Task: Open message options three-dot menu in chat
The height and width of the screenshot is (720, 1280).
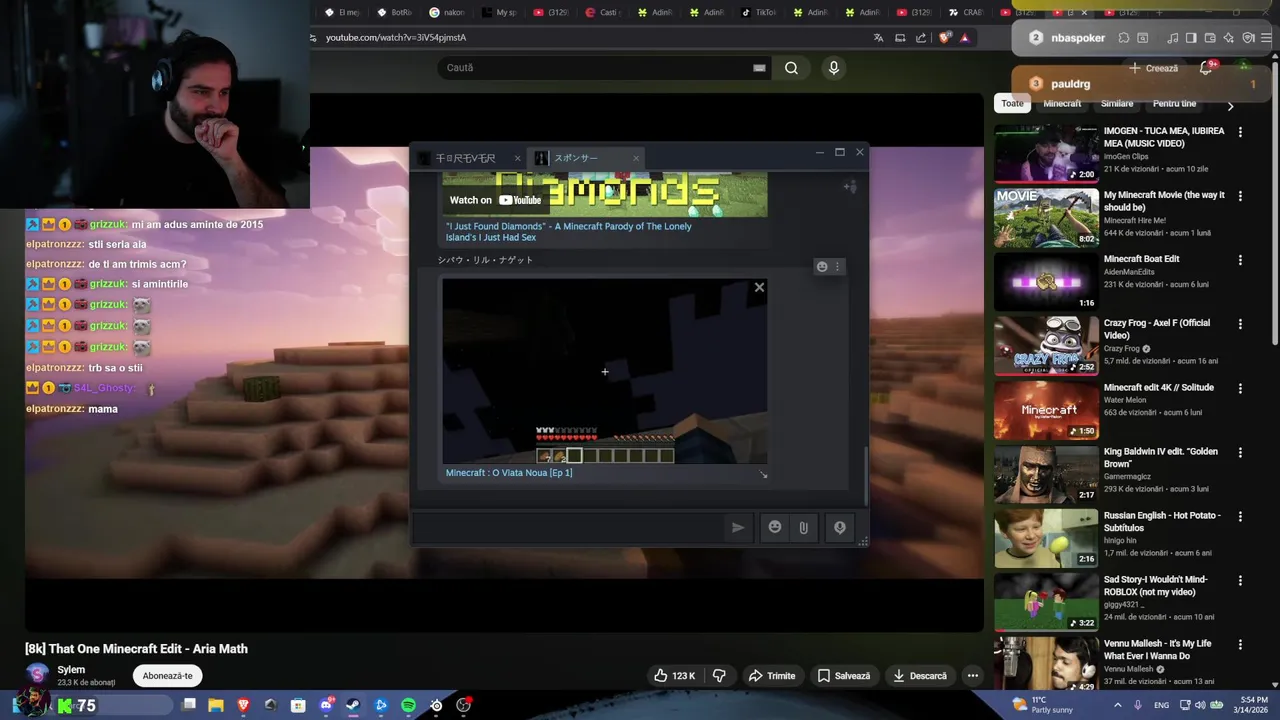Action: (838, 266)
